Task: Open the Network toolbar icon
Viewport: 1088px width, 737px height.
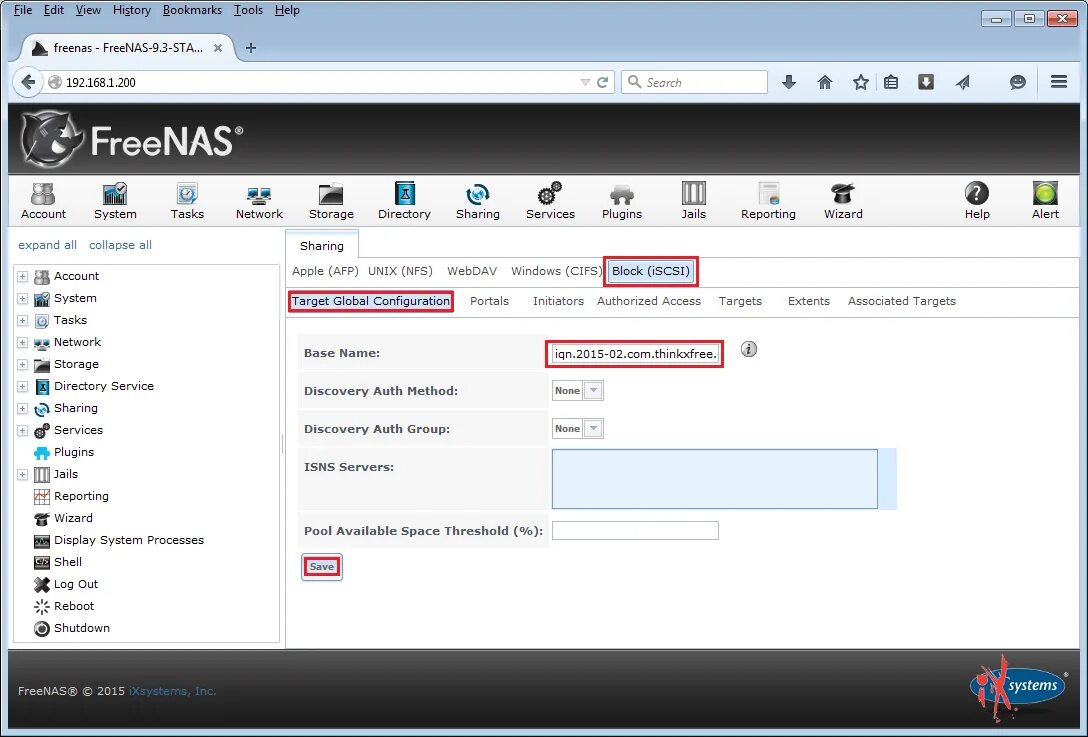Action: [x=259, y=201]
